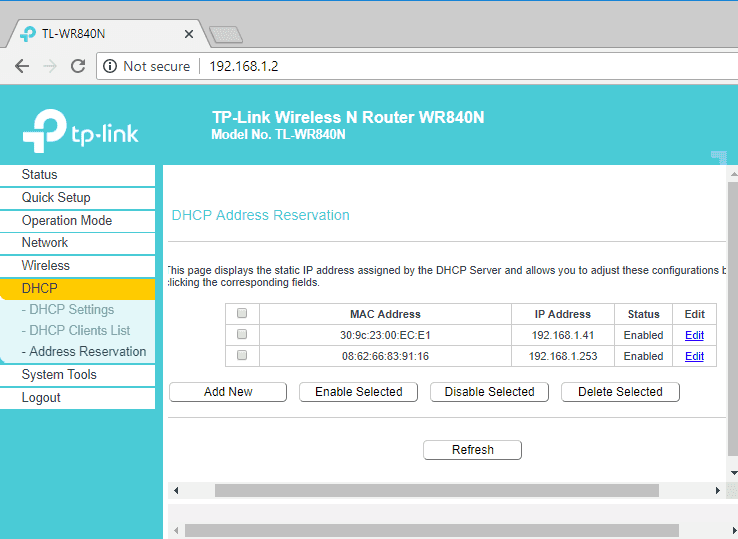Toggle the select-all checkbox in table header
The width and height of the screenshot is (738, 539).
click(242, 313)
